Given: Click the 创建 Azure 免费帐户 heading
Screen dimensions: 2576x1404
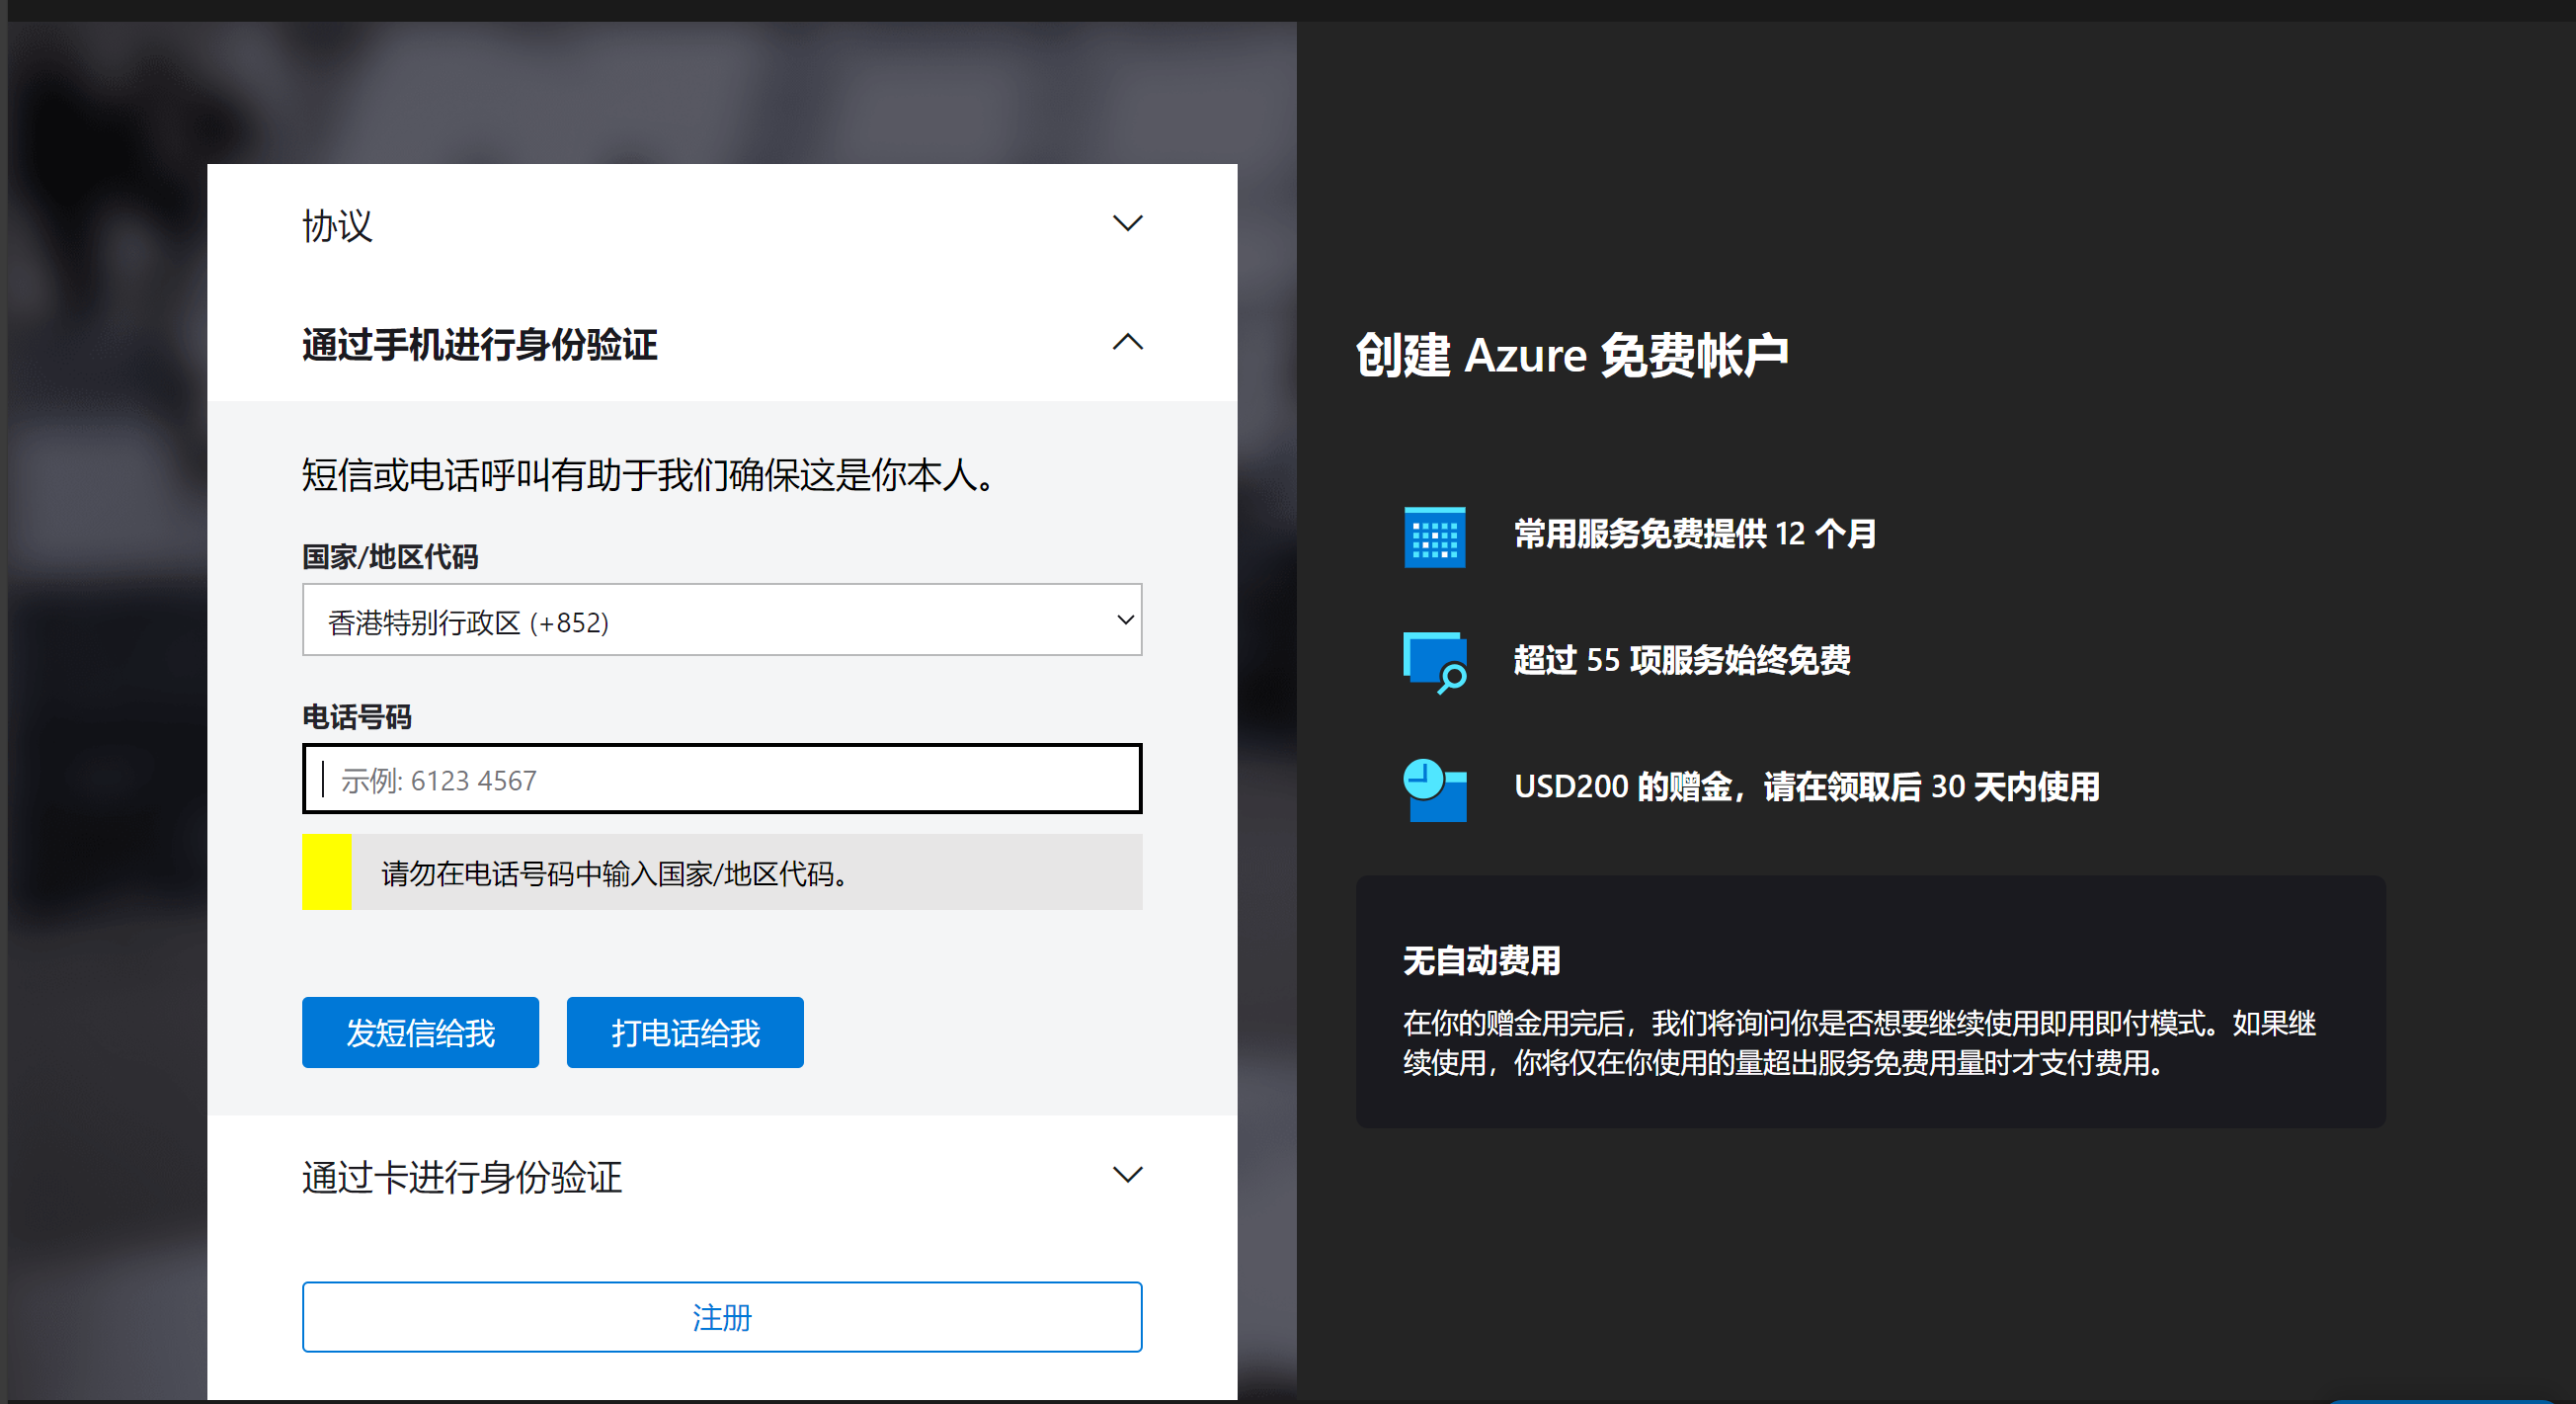Looking at the screenshot, I should point(1572,355).
